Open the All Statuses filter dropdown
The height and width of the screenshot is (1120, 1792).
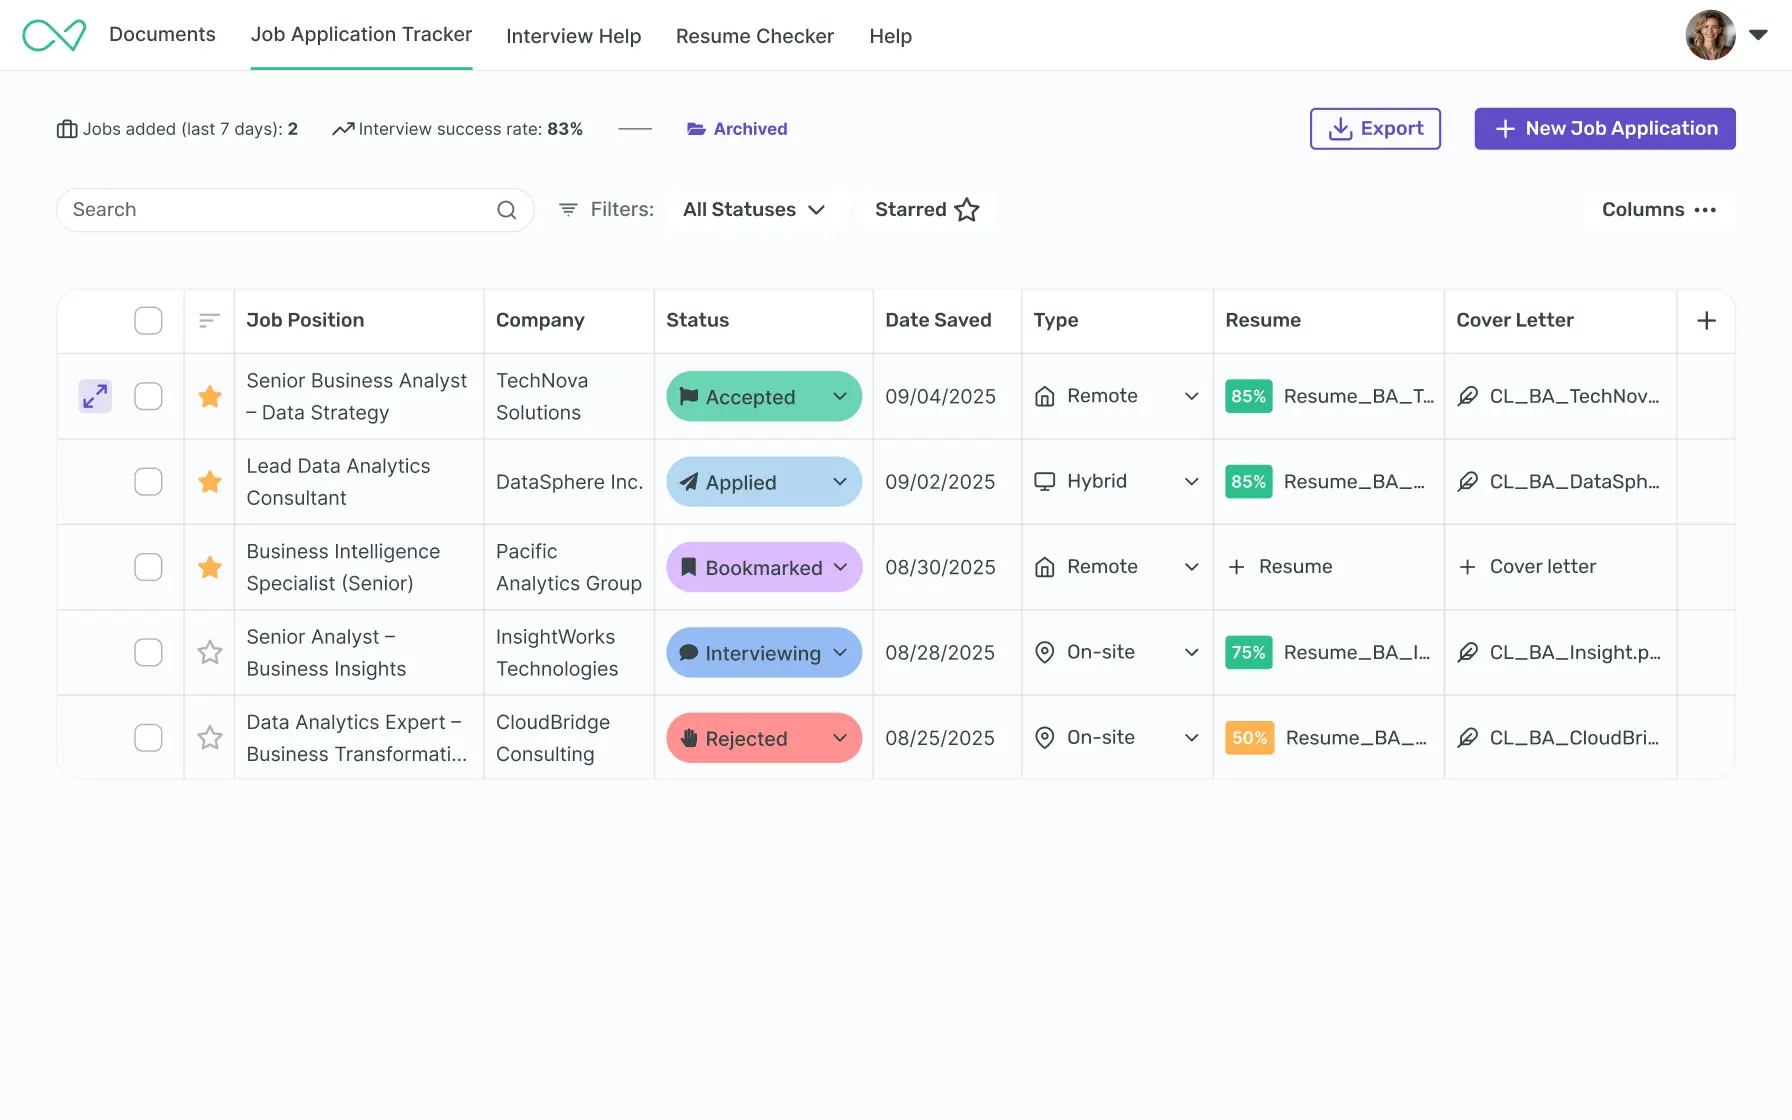point(754,210)
